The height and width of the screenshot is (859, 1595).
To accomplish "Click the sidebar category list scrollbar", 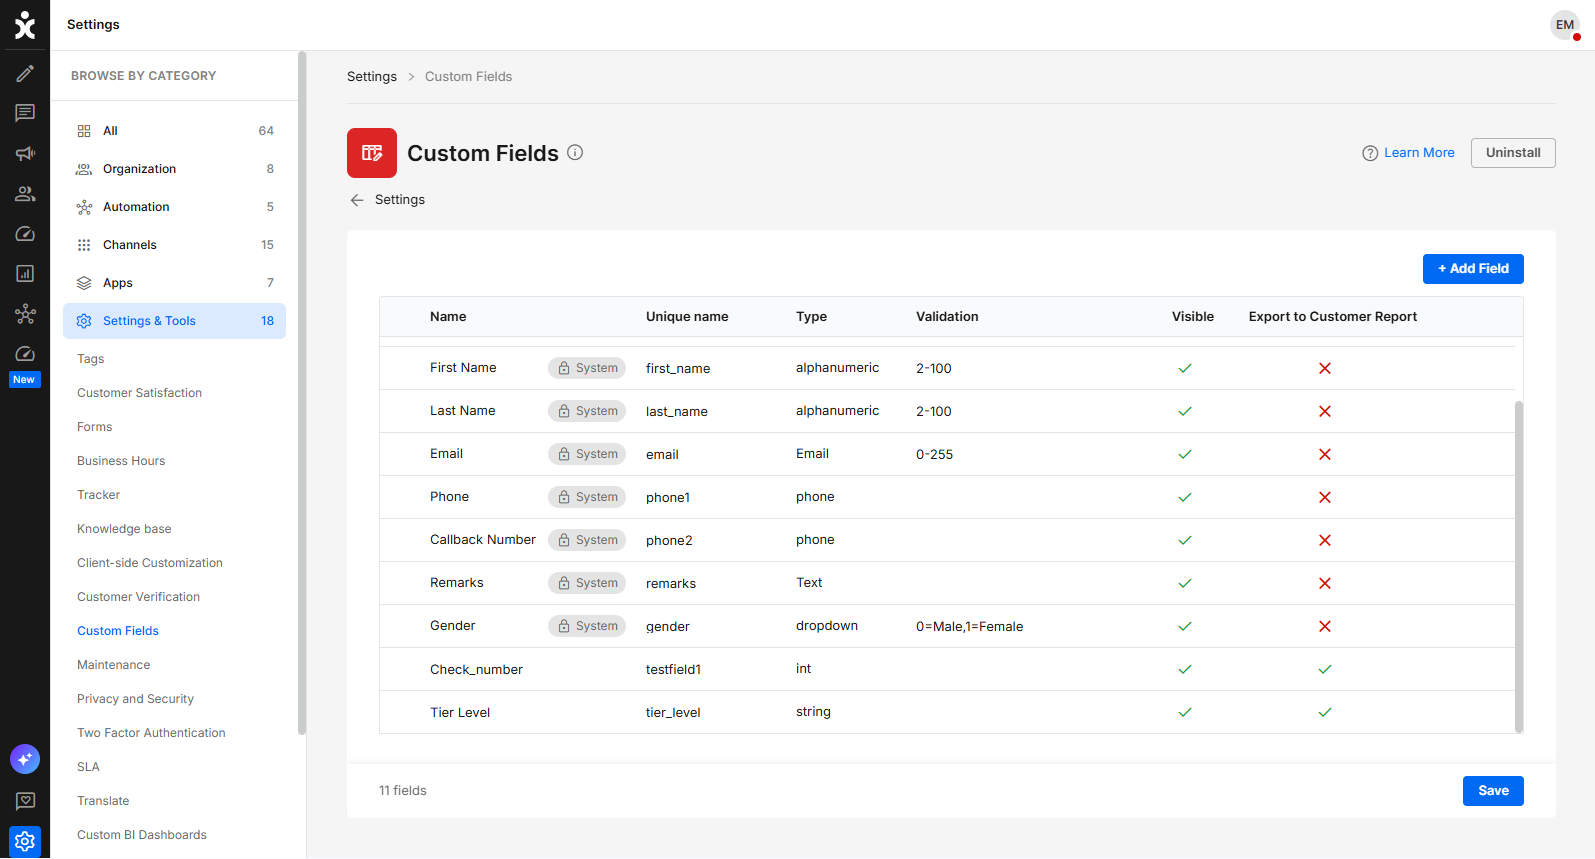I will 302,393.
